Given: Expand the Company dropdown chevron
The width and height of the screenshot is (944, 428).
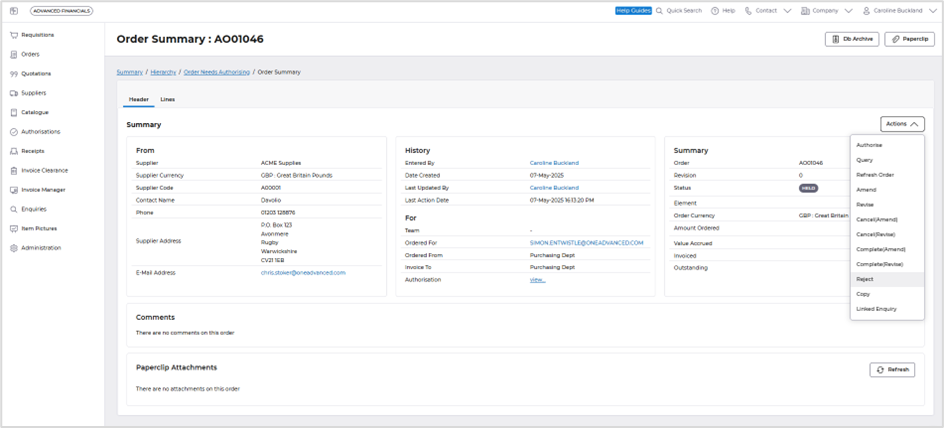Looking at the screenshot, I should pos(849,11).
